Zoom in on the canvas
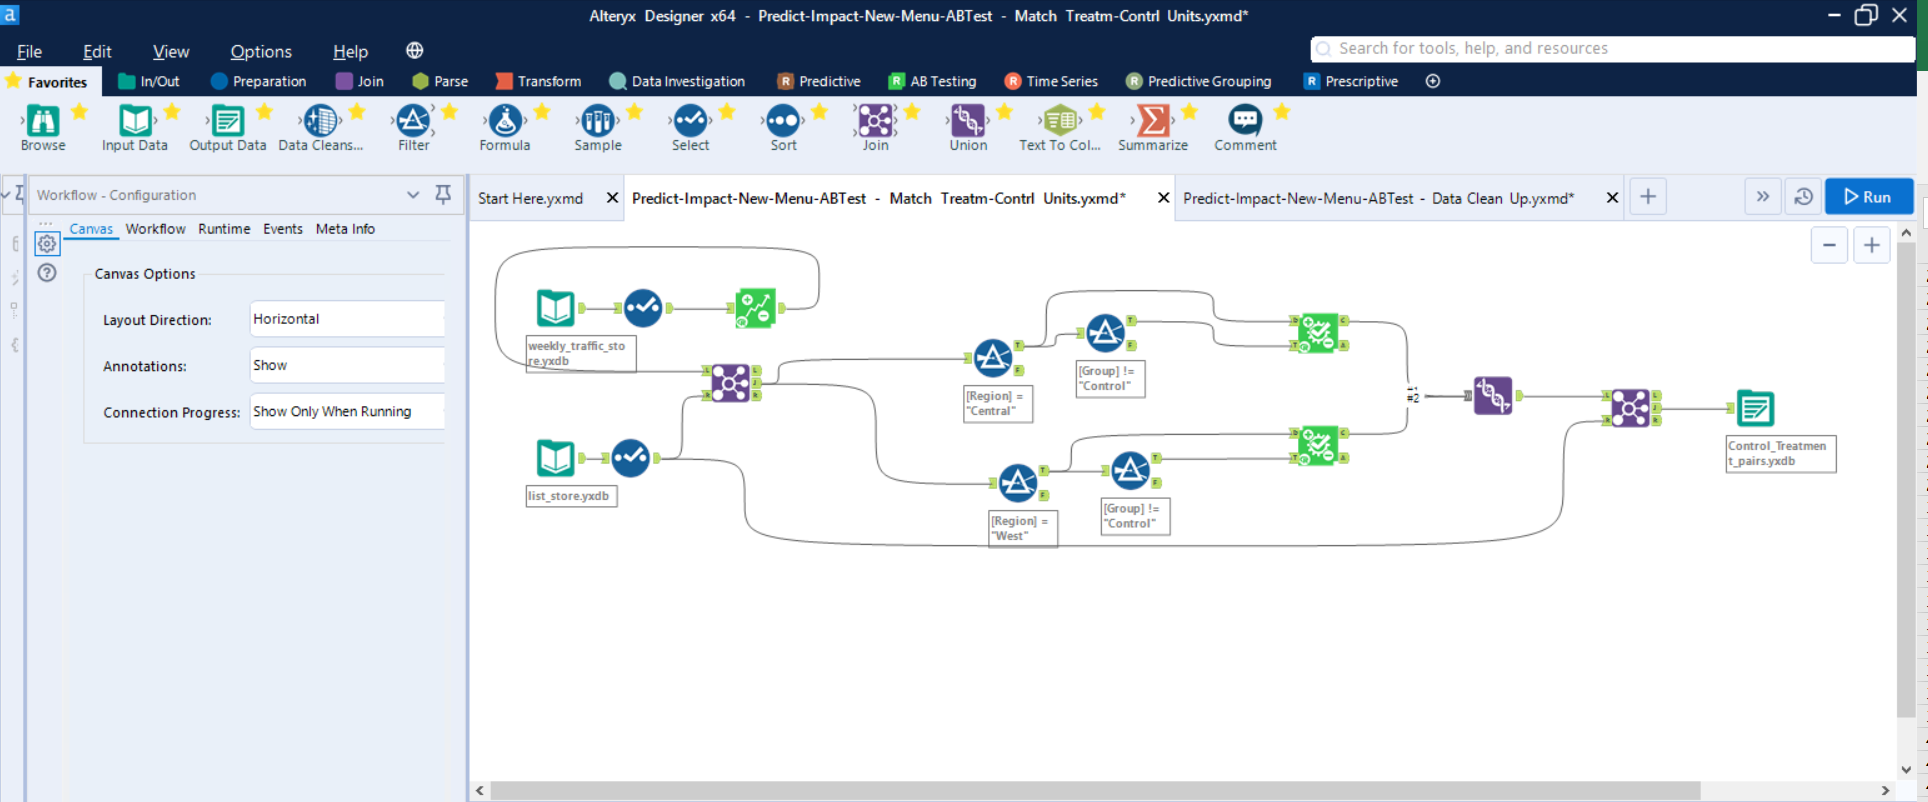The image size is (1928, 802). click(1871, 245)
